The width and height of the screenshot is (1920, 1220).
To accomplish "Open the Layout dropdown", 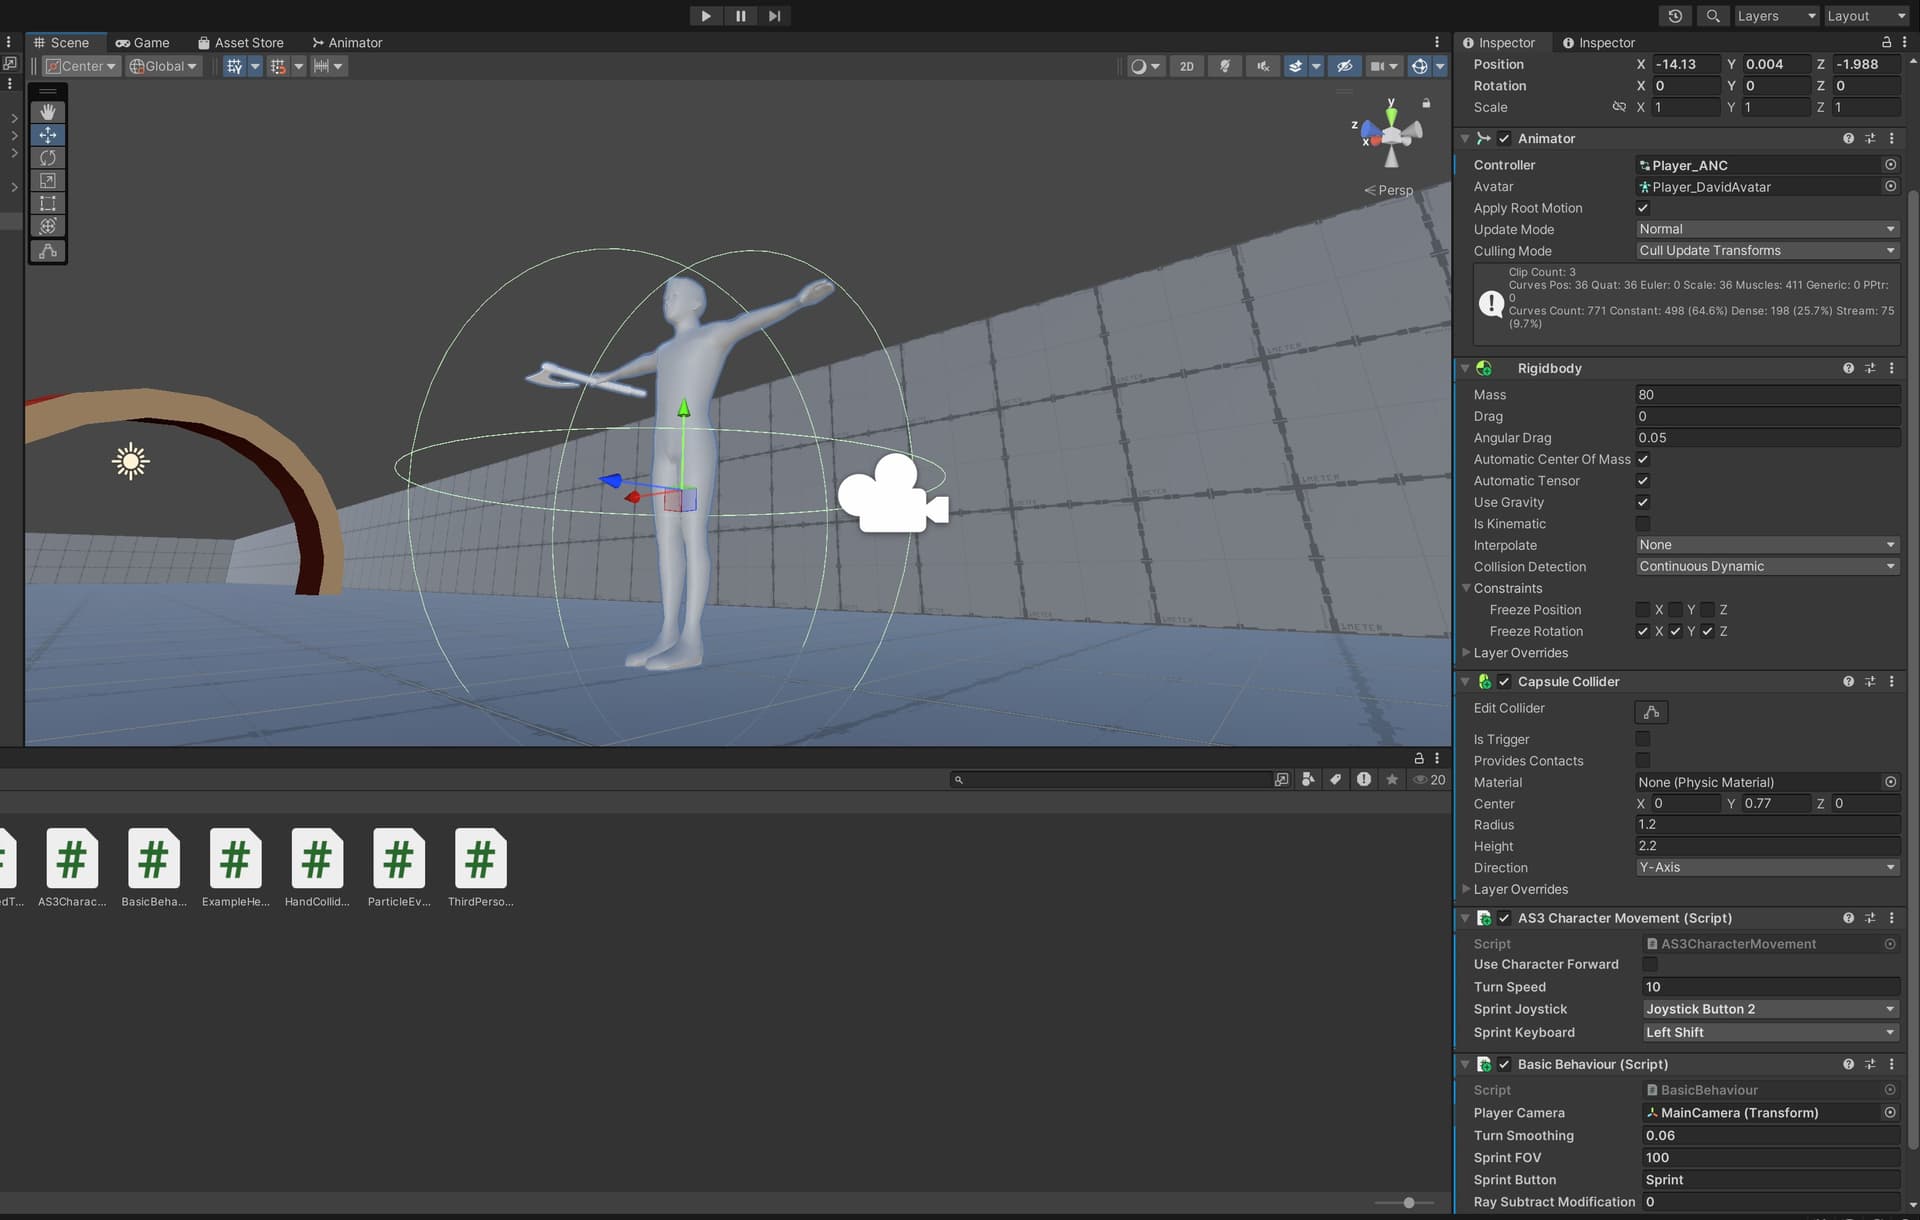I will pos(1865,16).
